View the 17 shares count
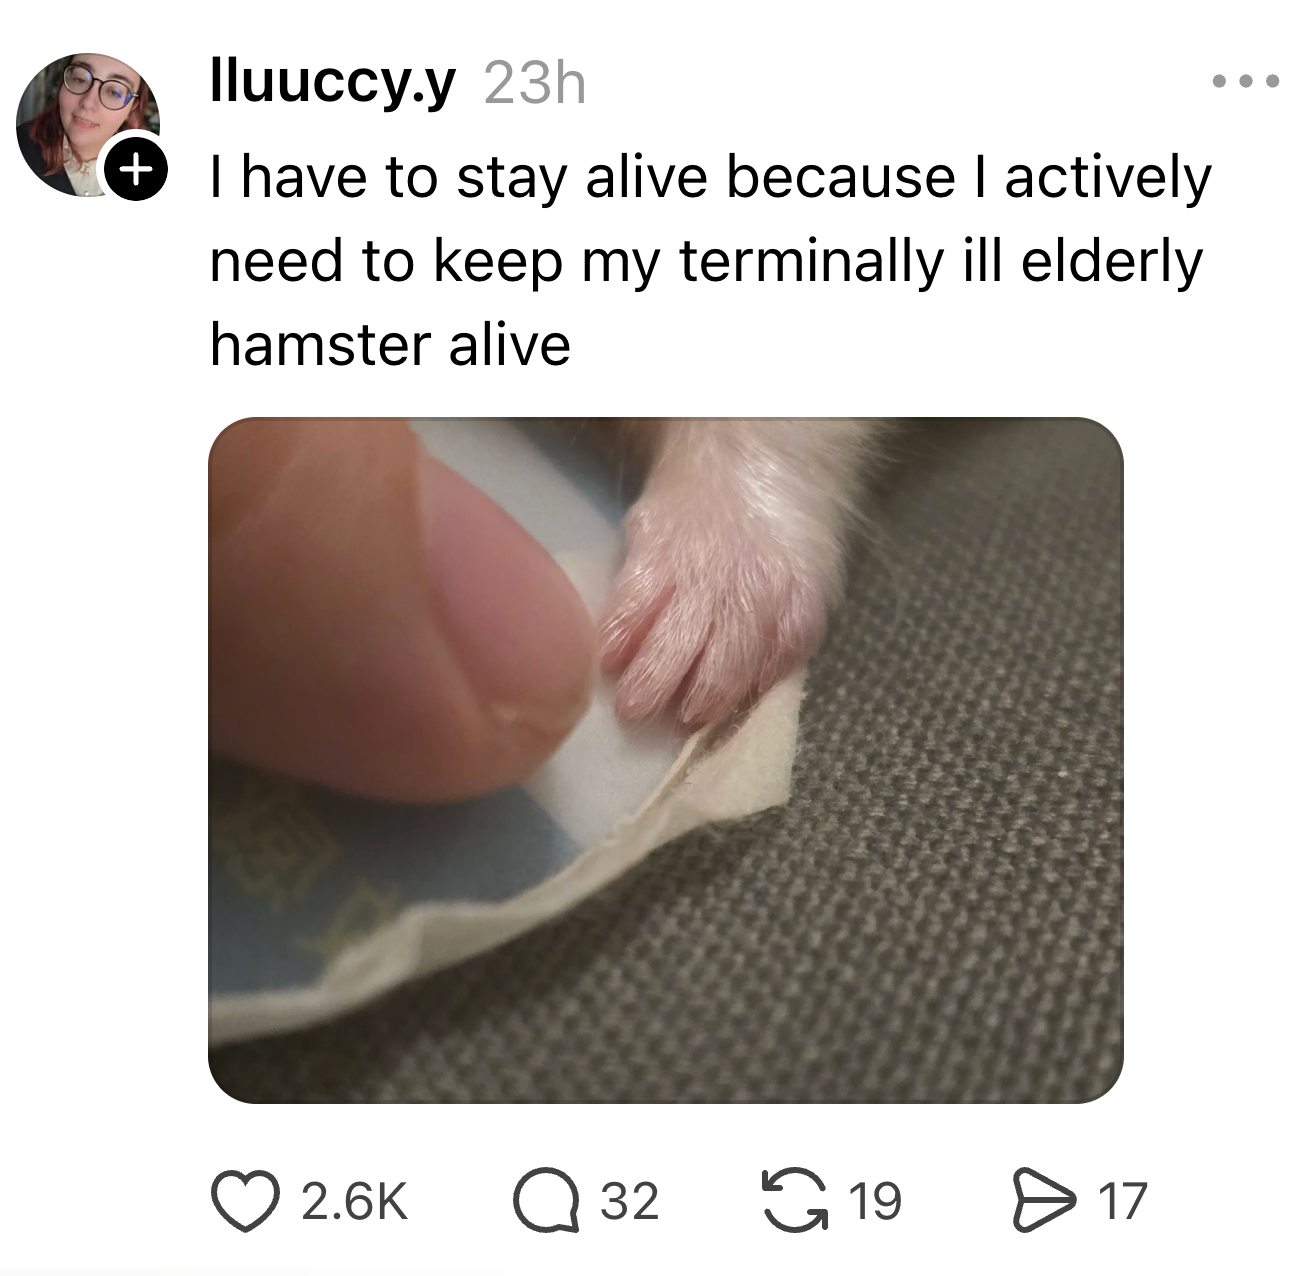Screen dimensions: 1314x1276 point(1122,1201)
